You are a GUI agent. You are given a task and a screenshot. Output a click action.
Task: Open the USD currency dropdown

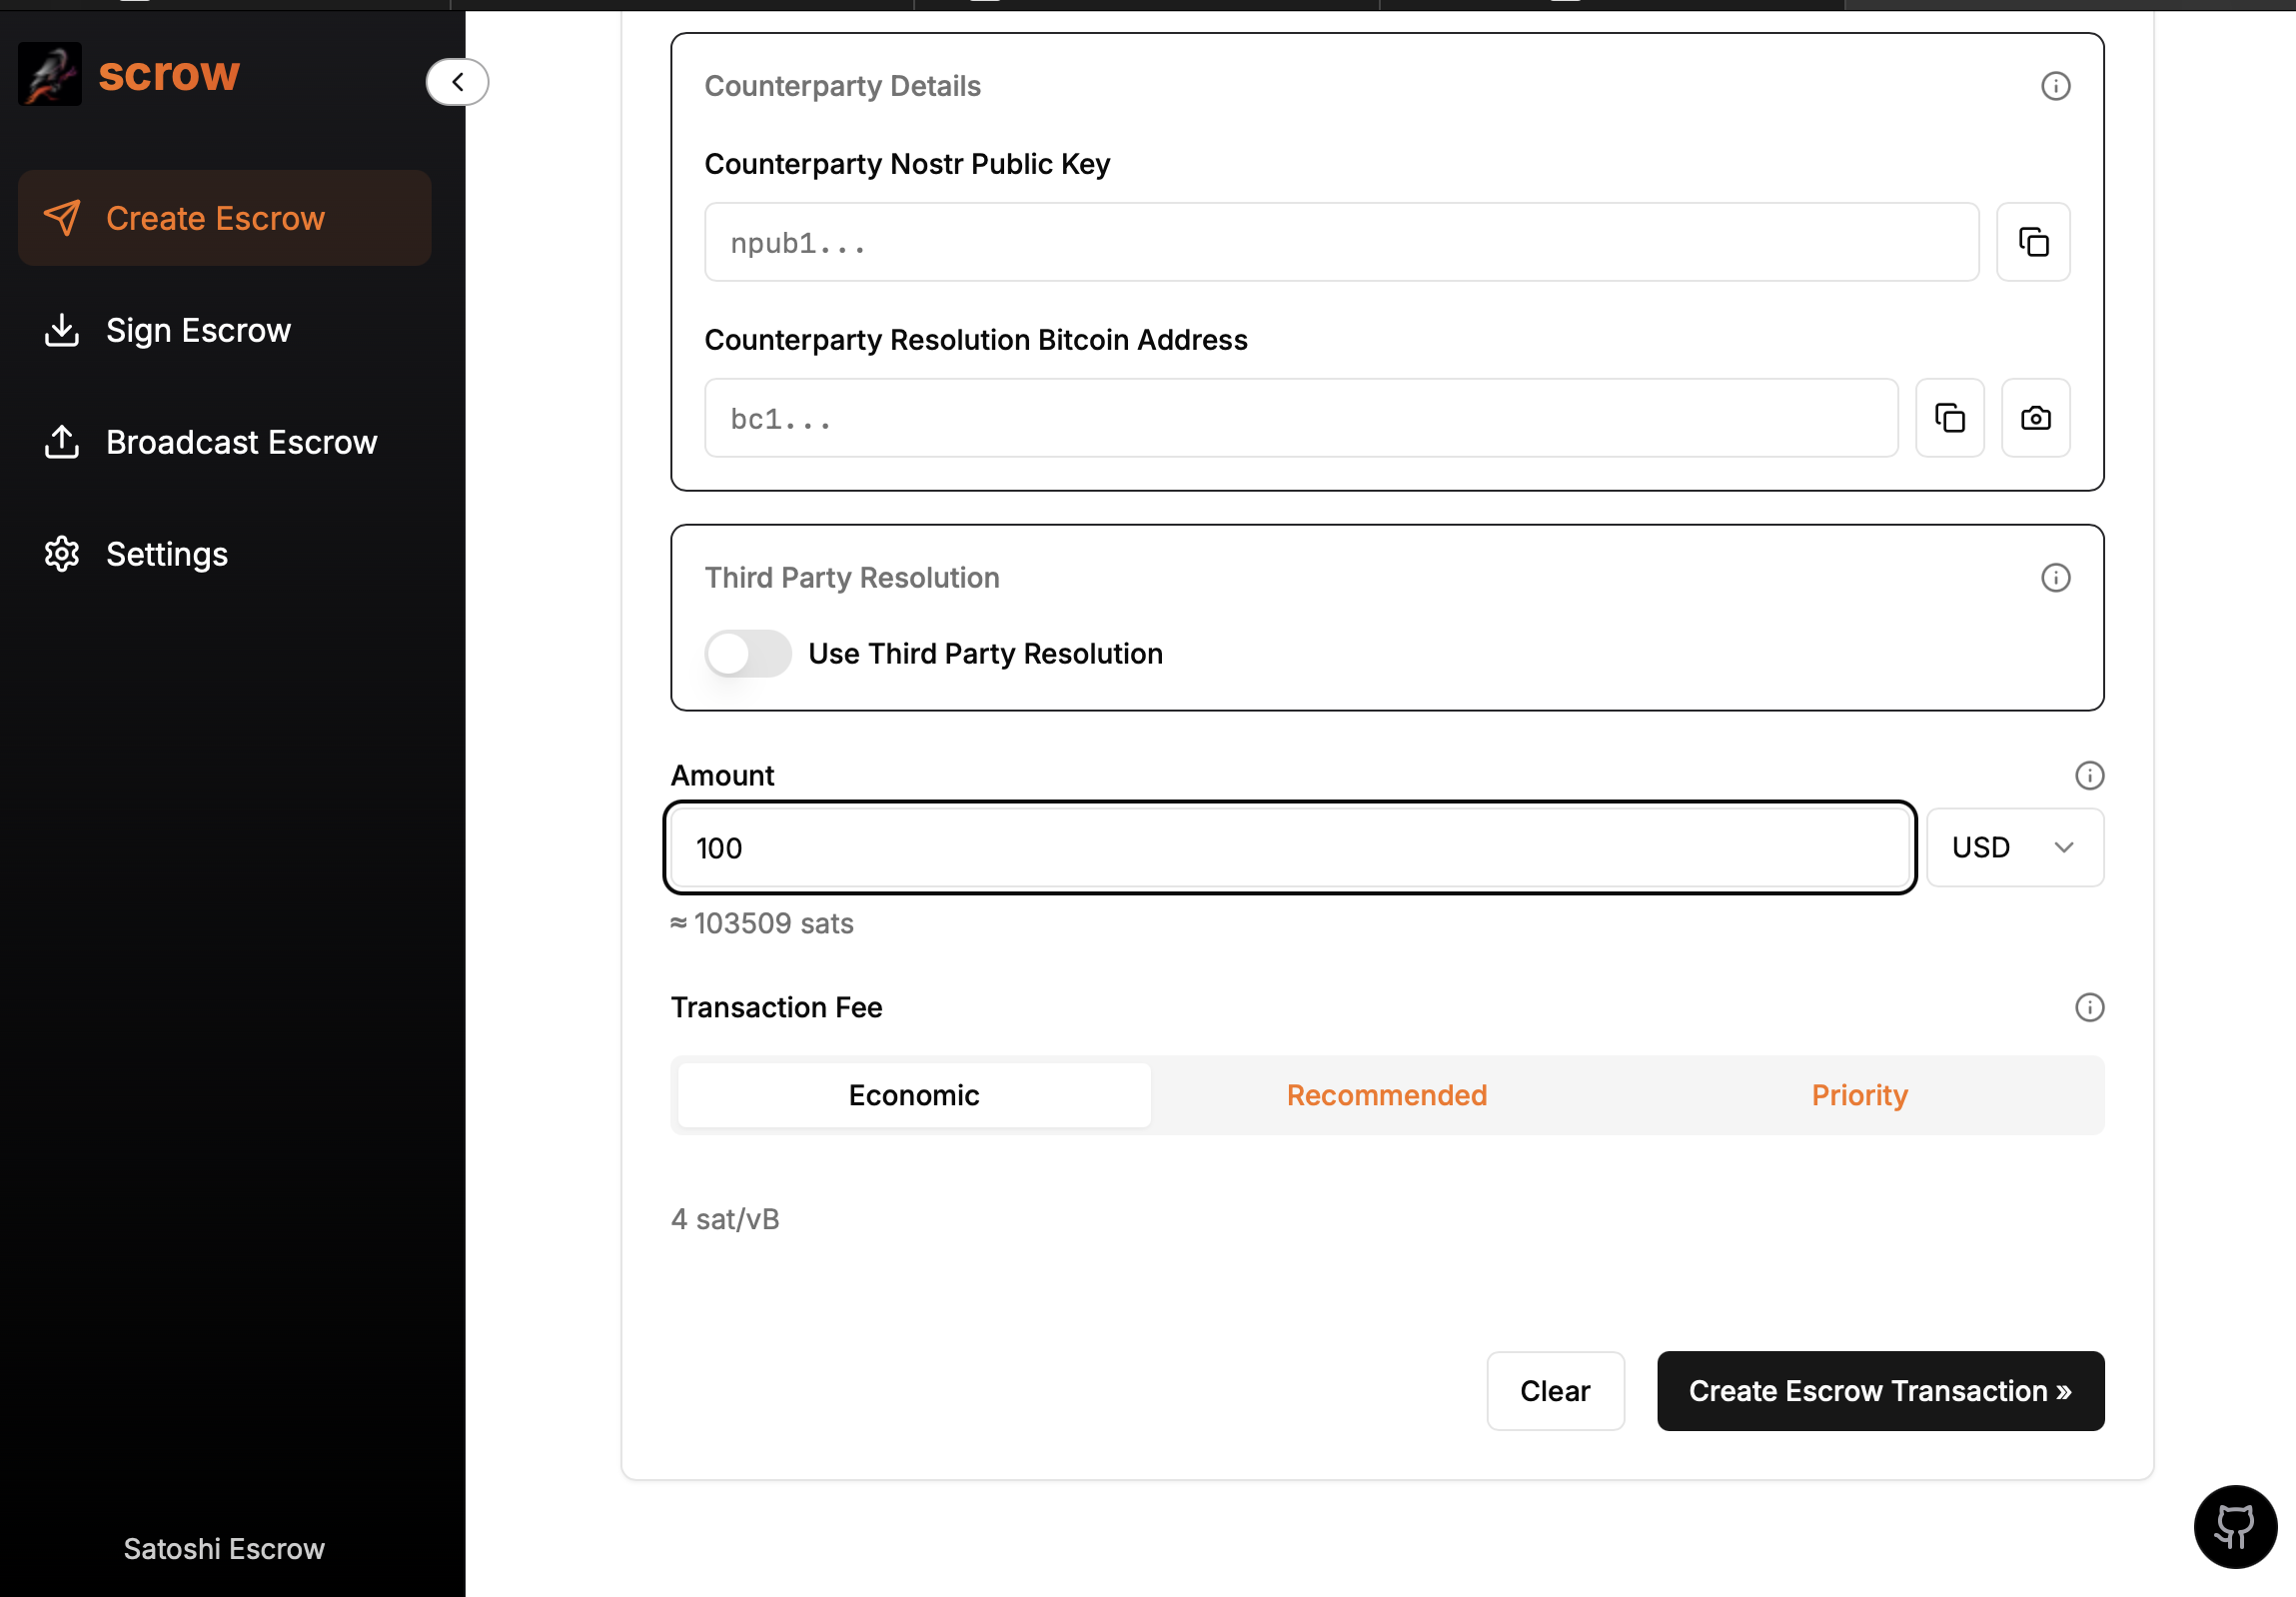coord(2014,847)
